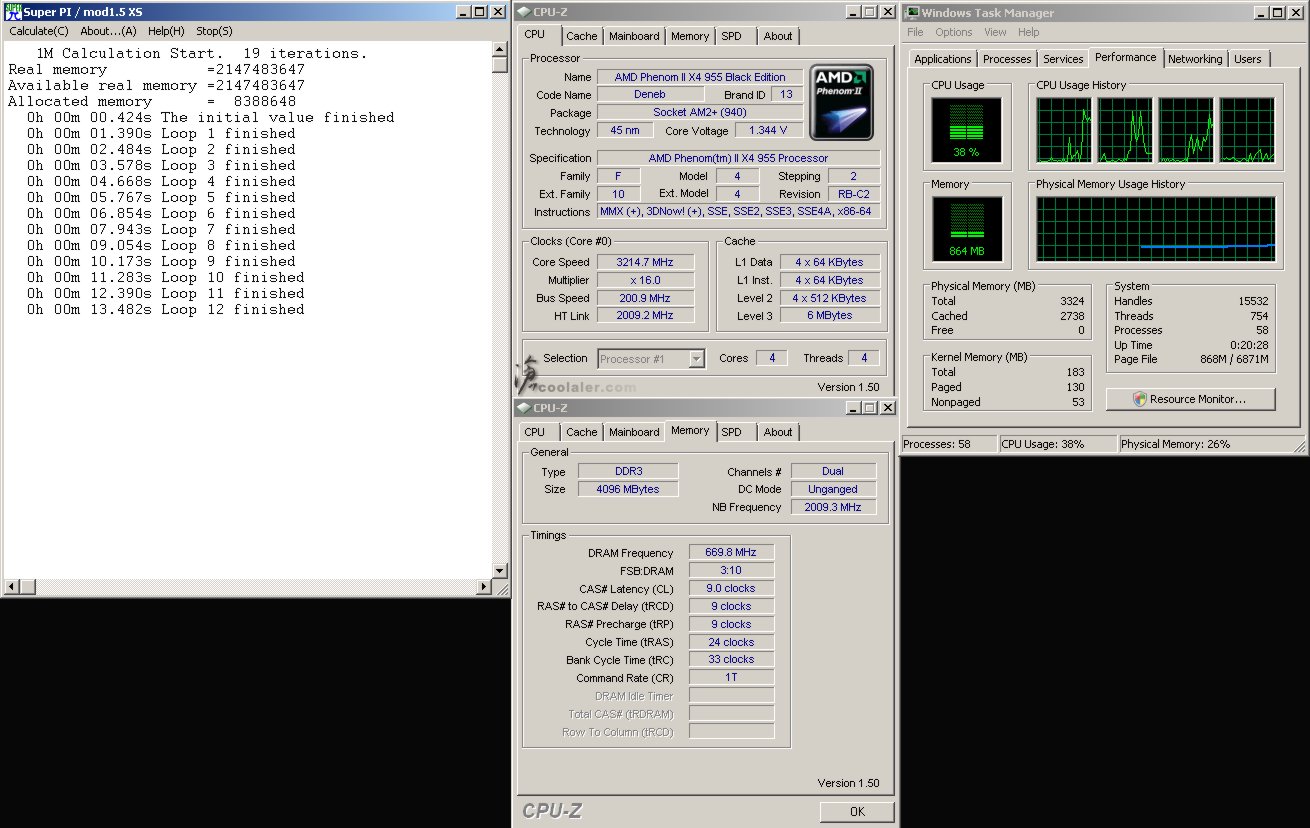
Task: Click Bank Cycle Time value 33 clocks
Action: pyautogui.click(x=731, y=660)
